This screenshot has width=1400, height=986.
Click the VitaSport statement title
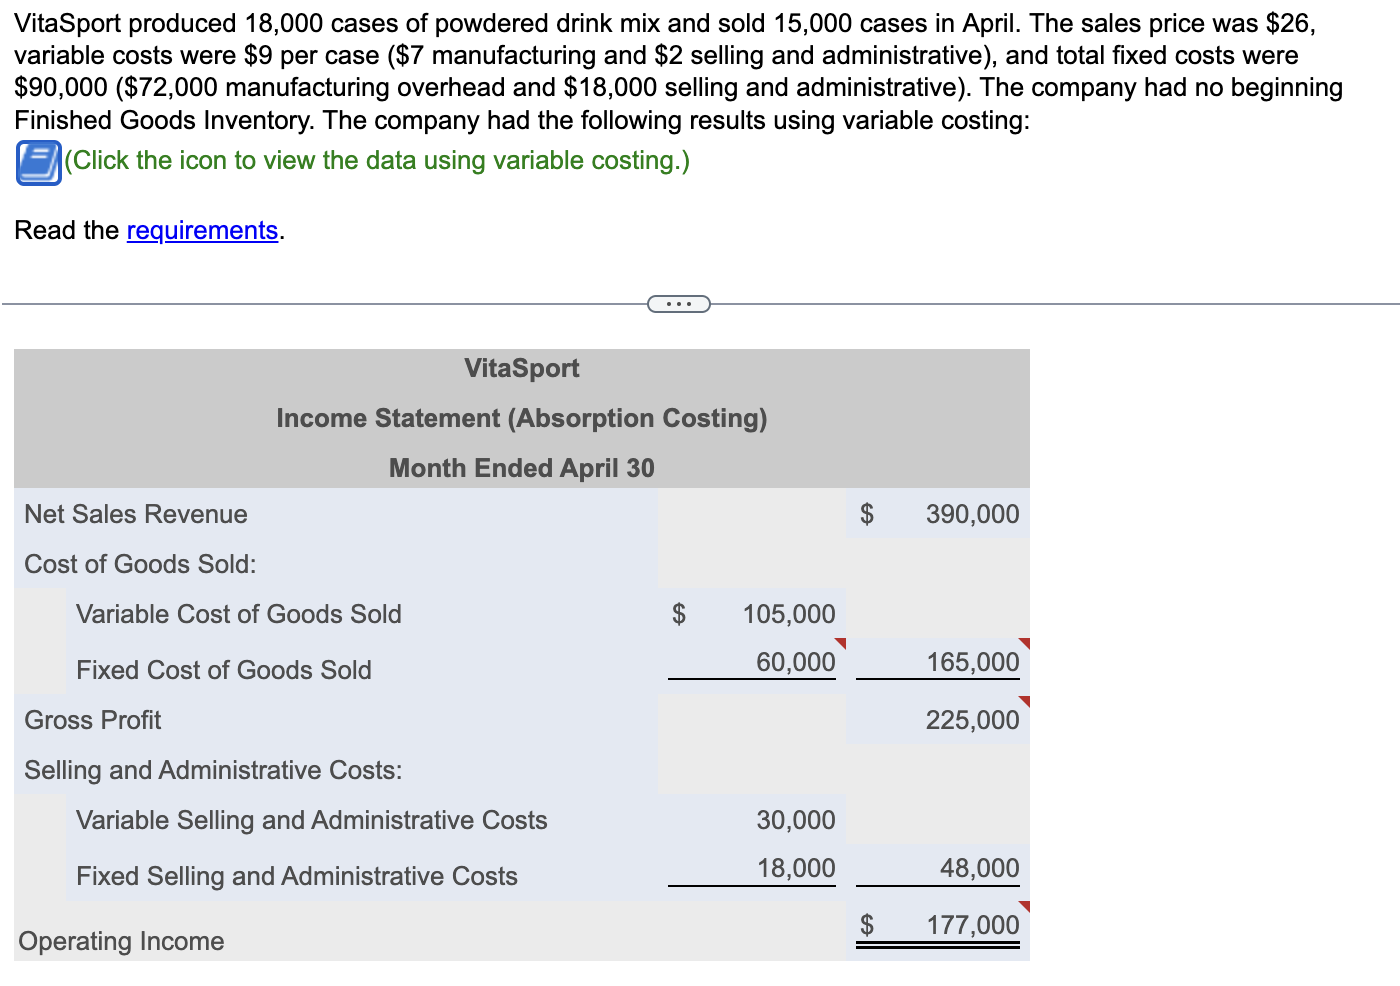522,368
